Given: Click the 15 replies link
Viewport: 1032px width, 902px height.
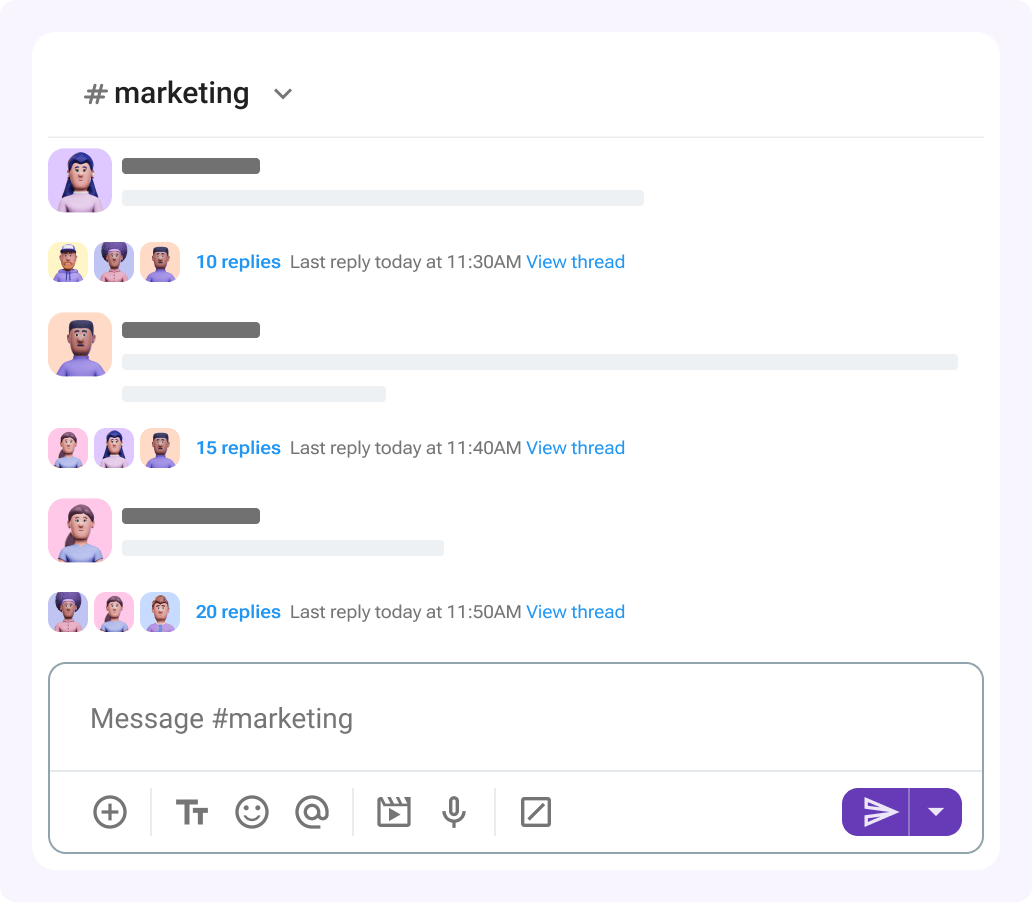Looking at the screenshot, I should [238, 448].
